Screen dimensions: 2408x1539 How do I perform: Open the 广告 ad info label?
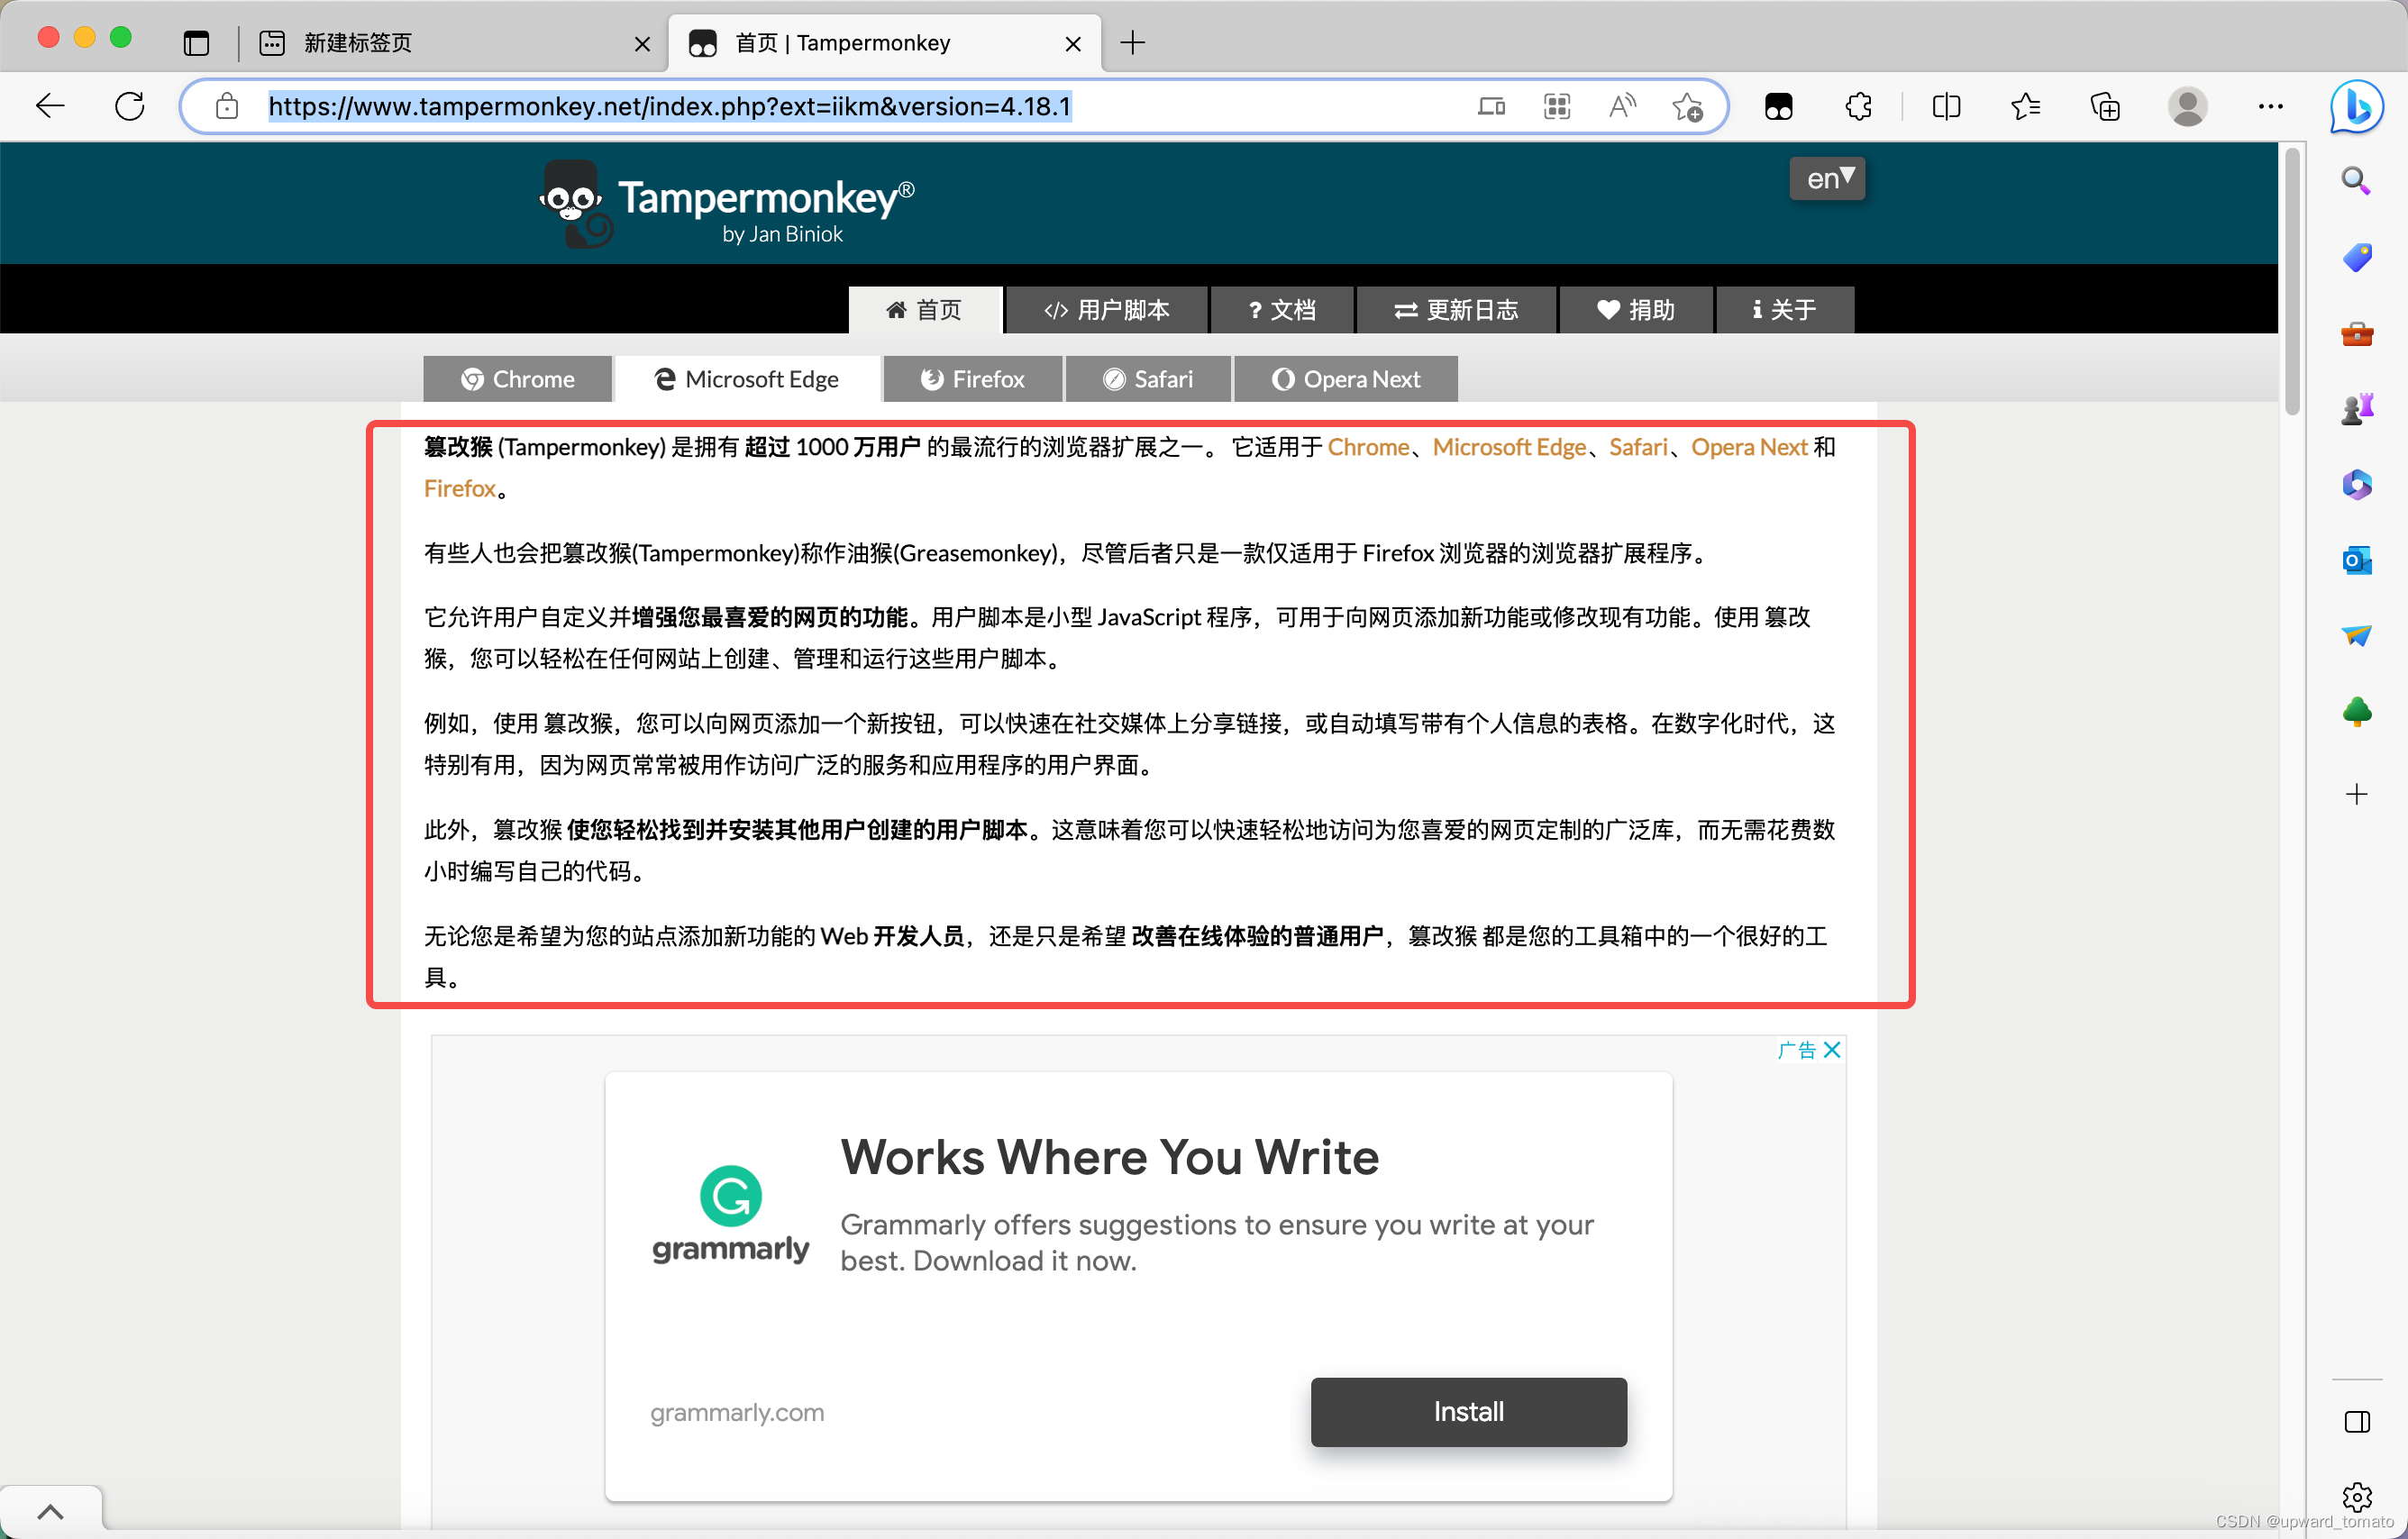(1797, 1049)
